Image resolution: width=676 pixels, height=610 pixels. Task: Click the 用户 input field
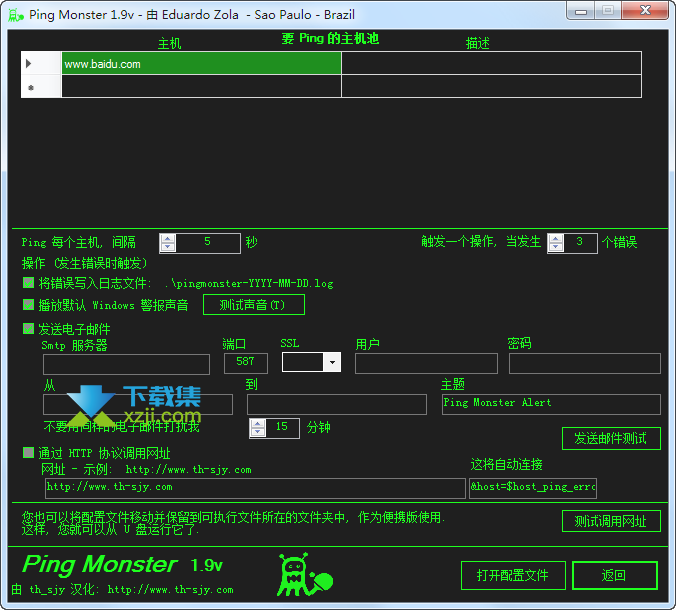click(426, 363)
